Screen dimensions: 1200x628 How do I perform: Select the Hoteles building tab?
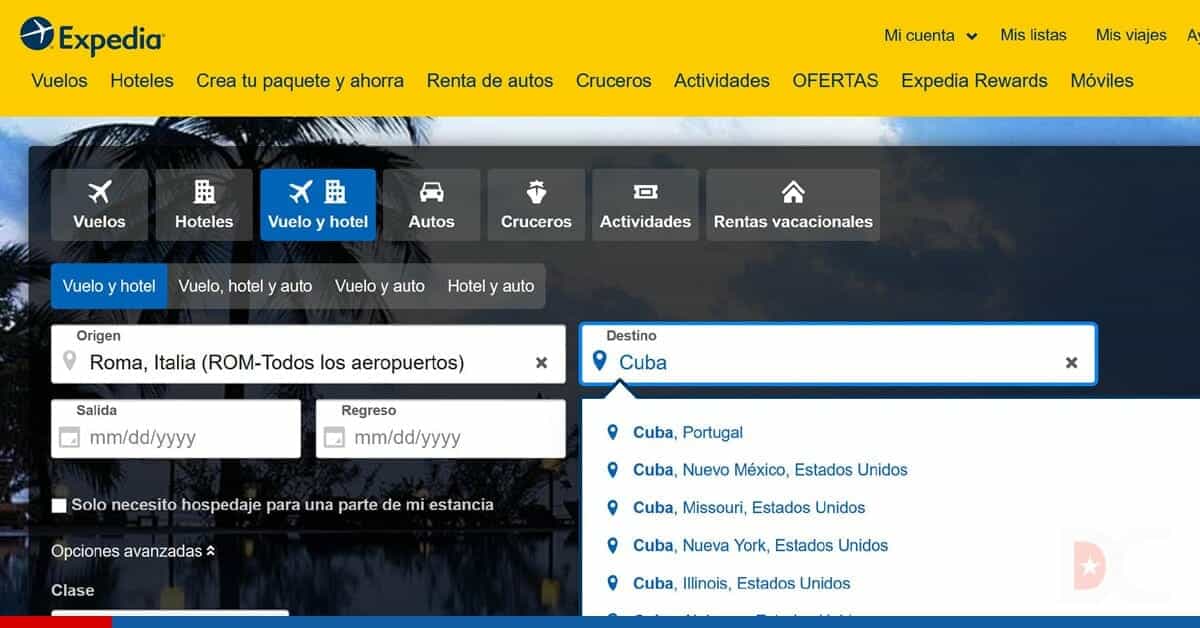click(204, 205)
